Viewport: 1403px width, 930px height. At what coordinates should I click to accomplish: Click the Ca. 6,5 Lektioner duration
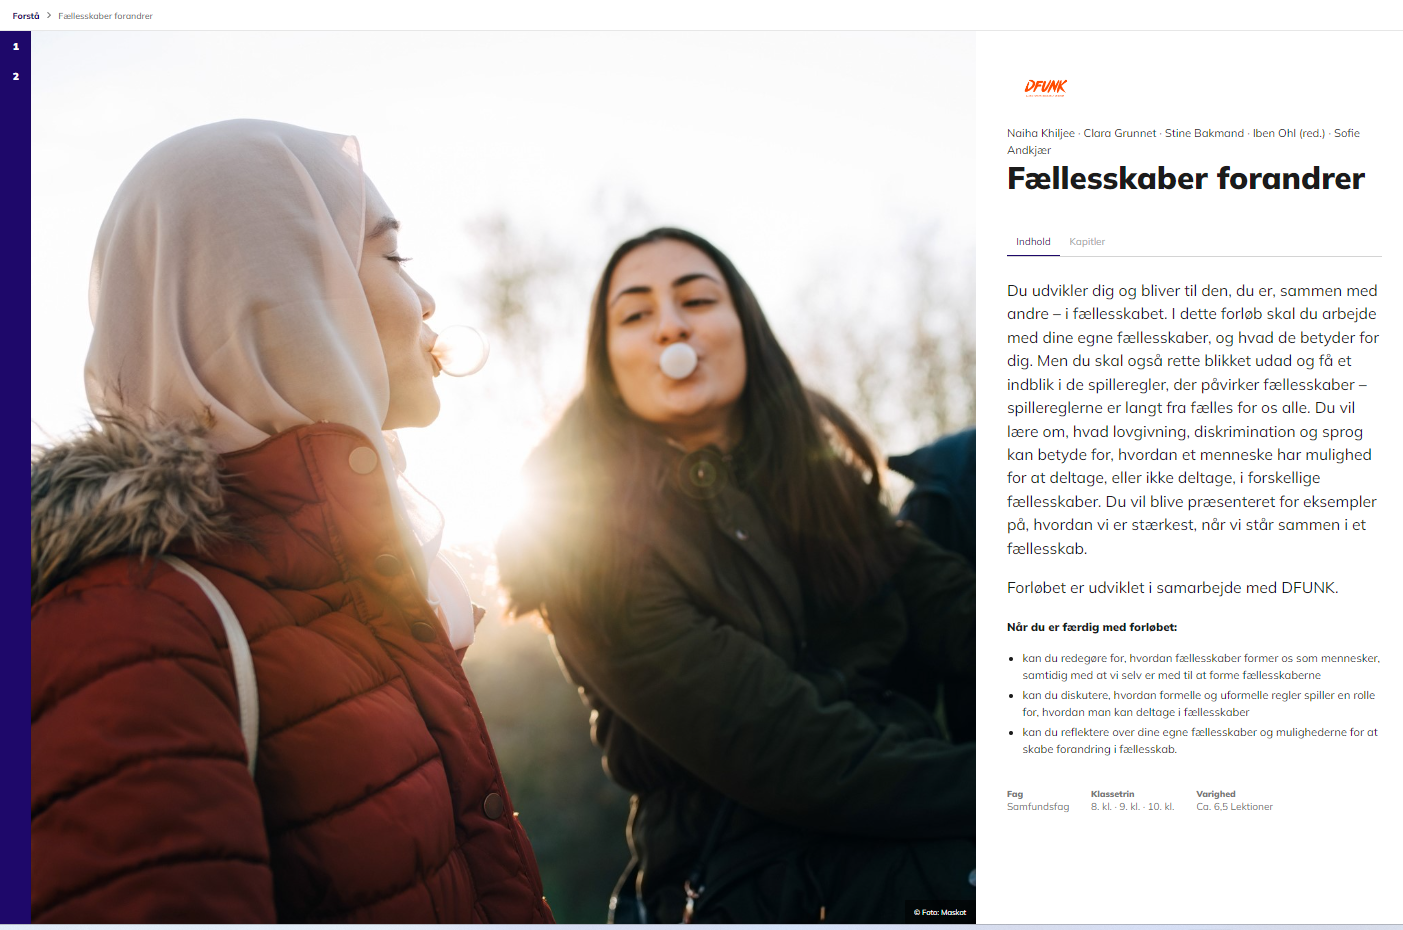coord(1234,807)
